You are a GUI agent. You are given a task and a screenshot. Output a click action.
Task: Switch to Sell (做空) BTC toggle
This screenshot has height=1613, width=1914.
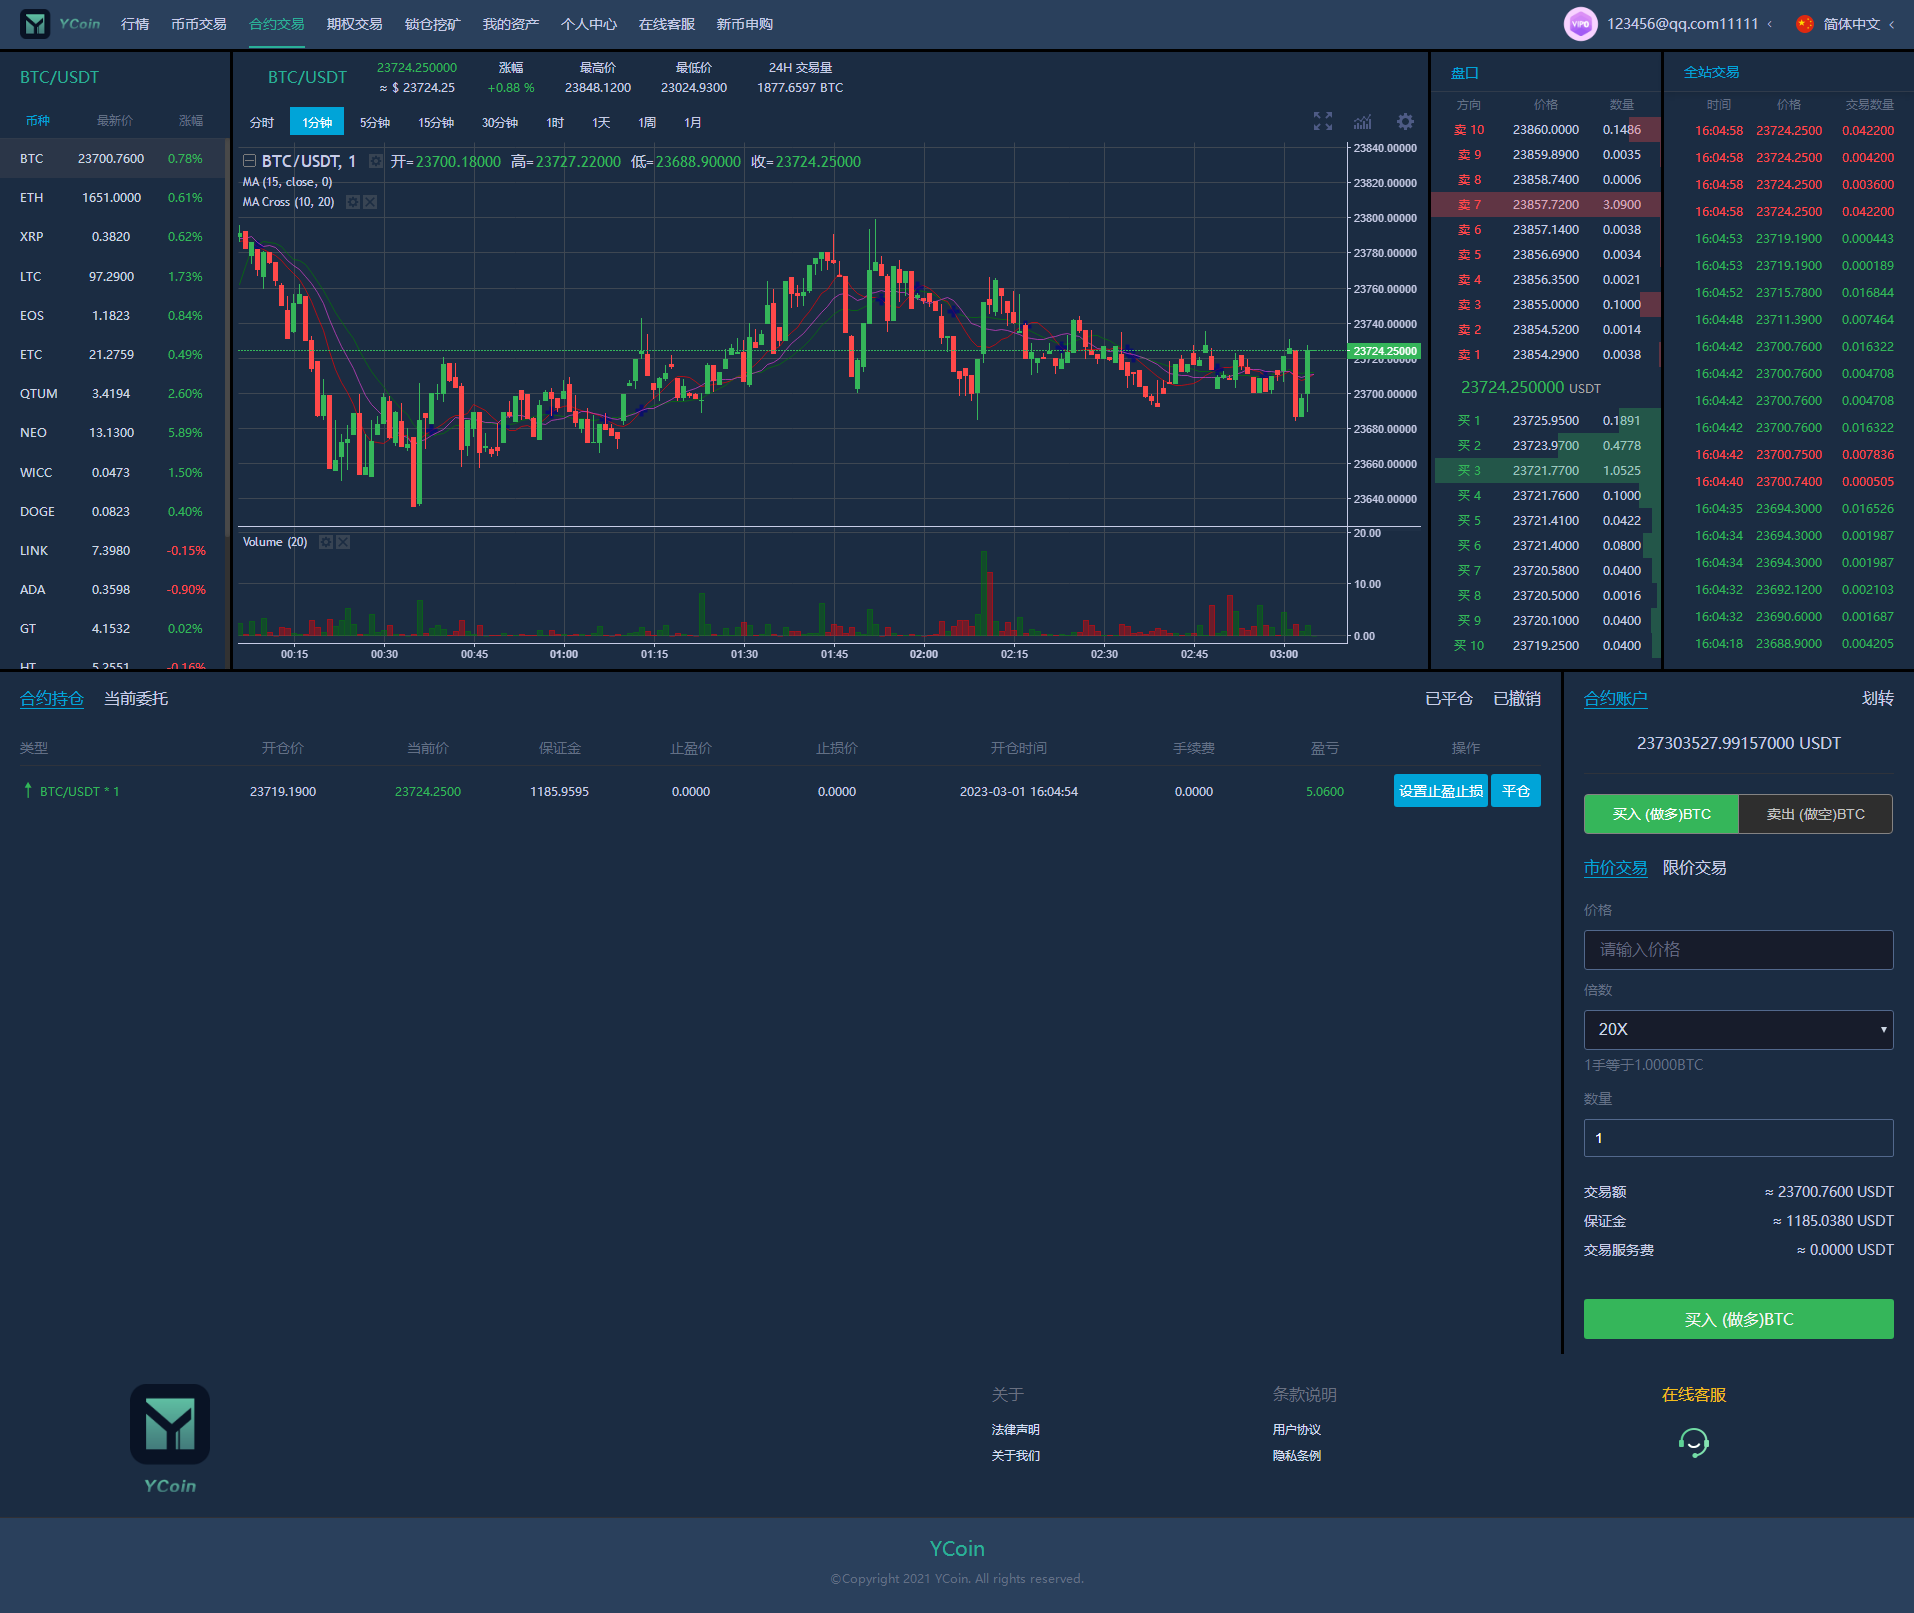pyautogui.click(x=1815, y=814)
